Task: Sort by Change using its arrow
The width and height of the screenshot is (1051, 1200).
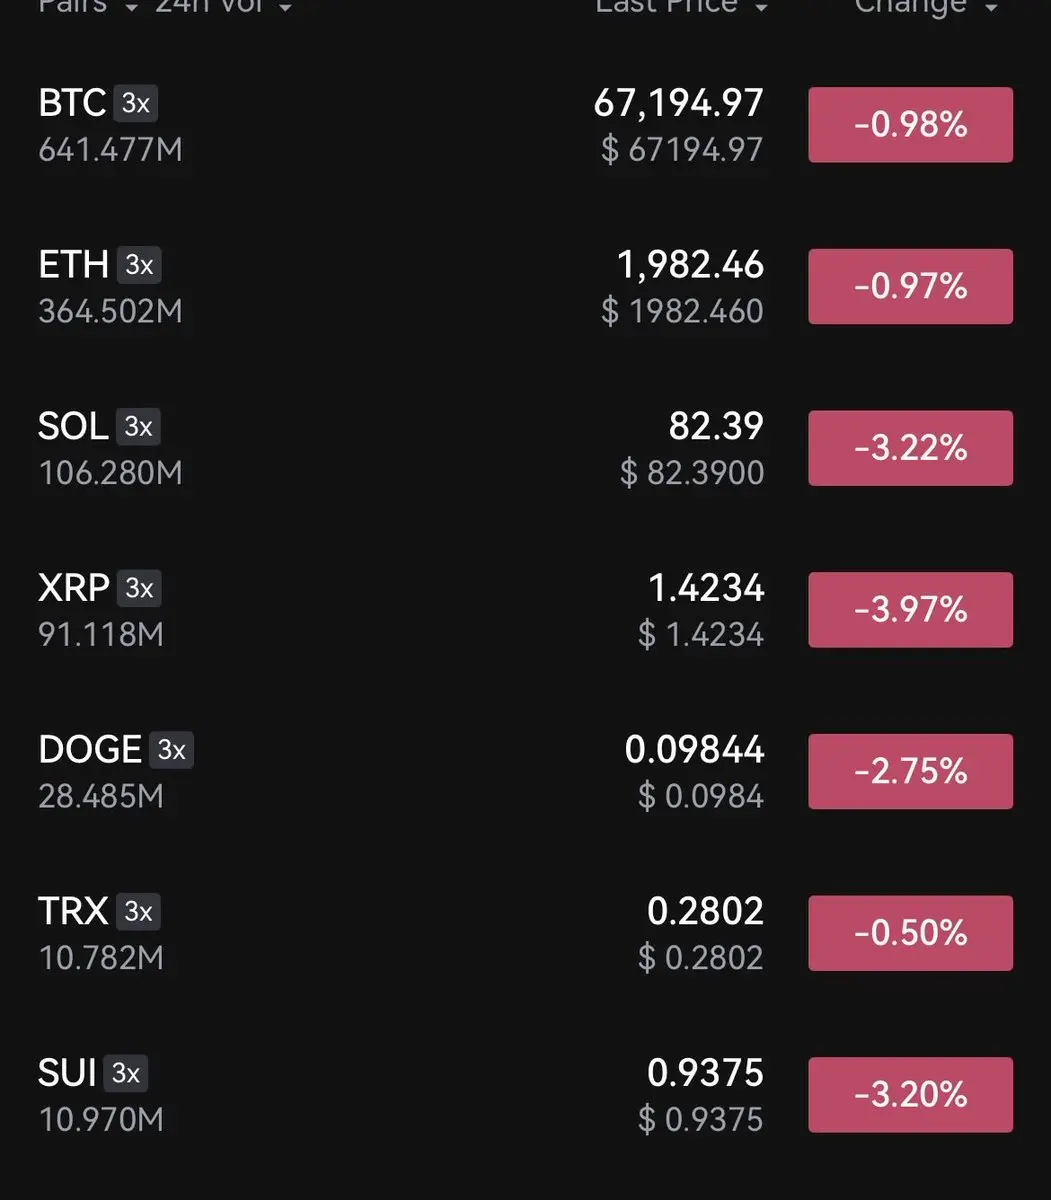Action: click(x=991, y=8)
